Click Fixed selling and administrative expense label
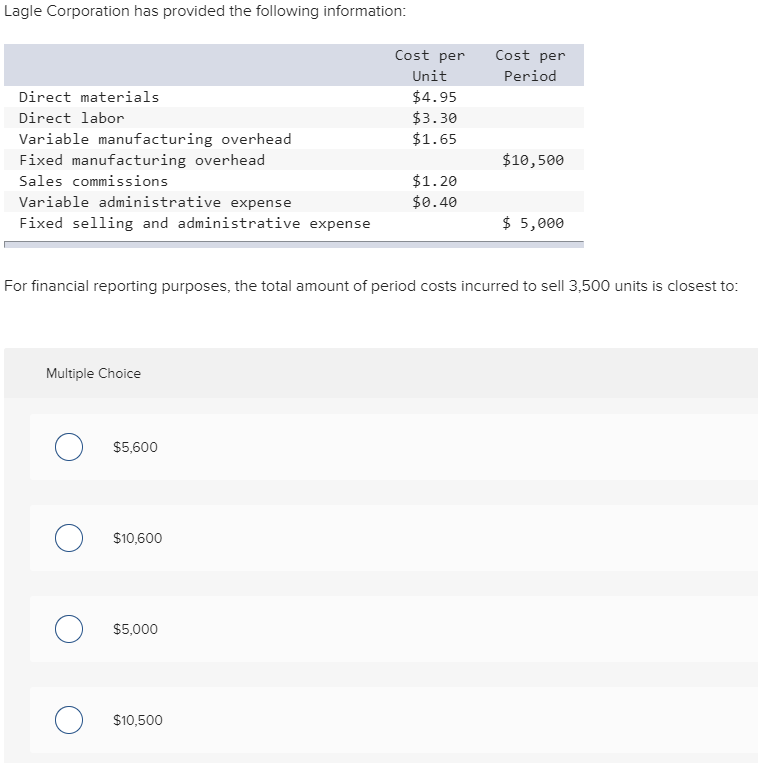Screen dimensions: 758x763 [194, 223]
